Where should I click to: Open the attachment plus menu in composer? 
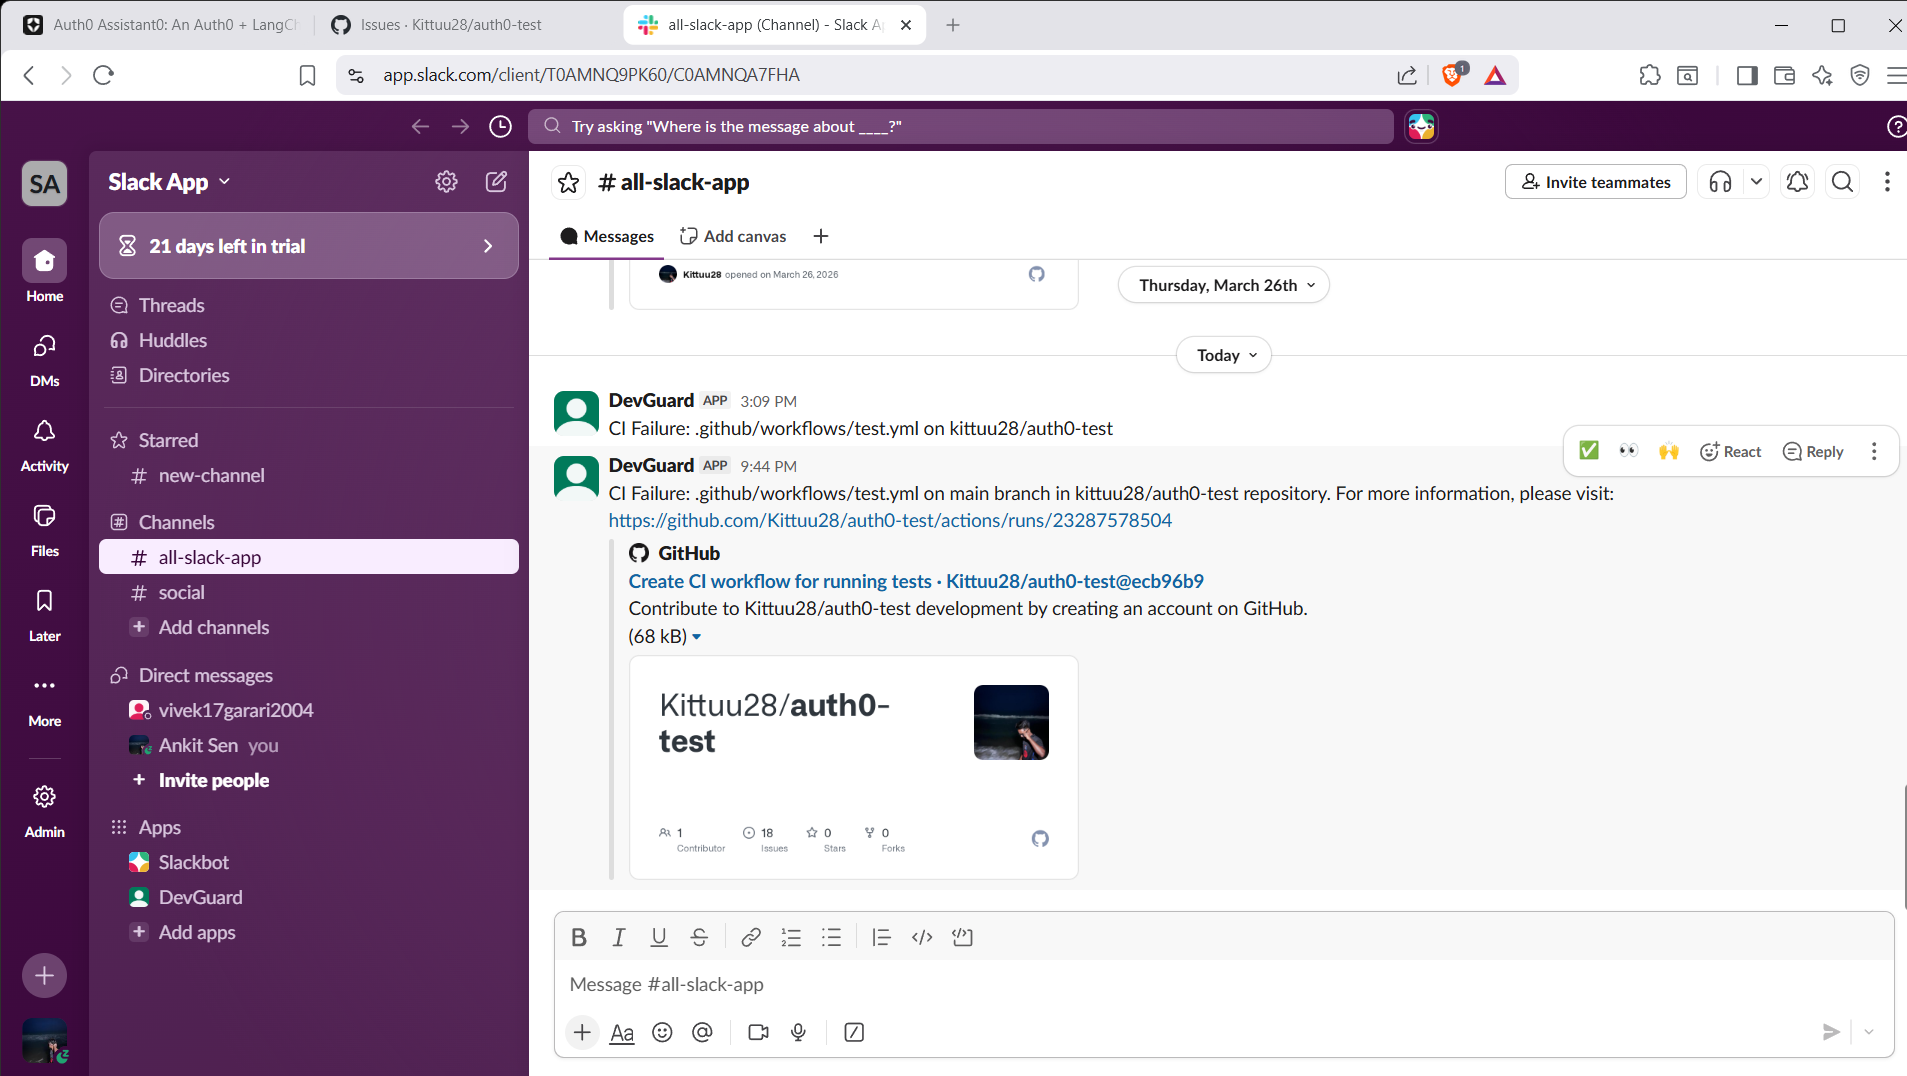click(582, 1032)
